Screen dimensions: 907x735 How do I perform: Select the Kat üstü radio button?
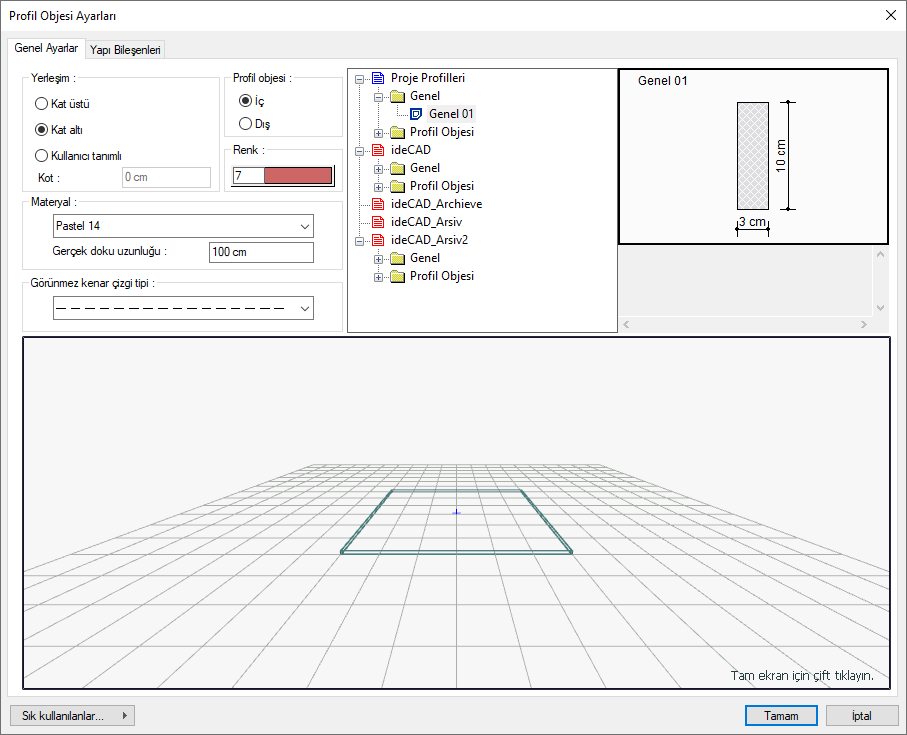point(42,103)
